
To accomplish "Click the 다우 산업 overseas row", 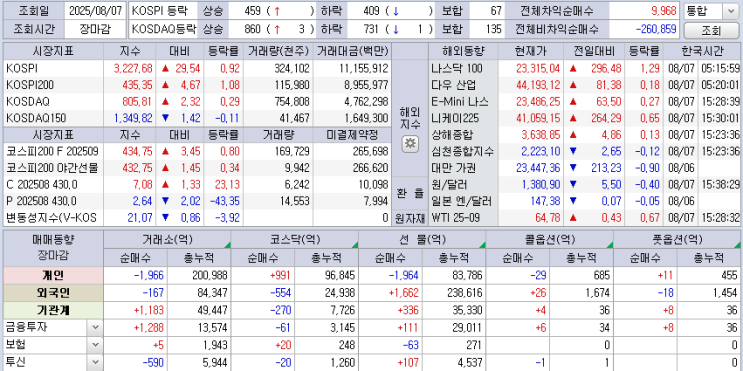I will point(585,85).
